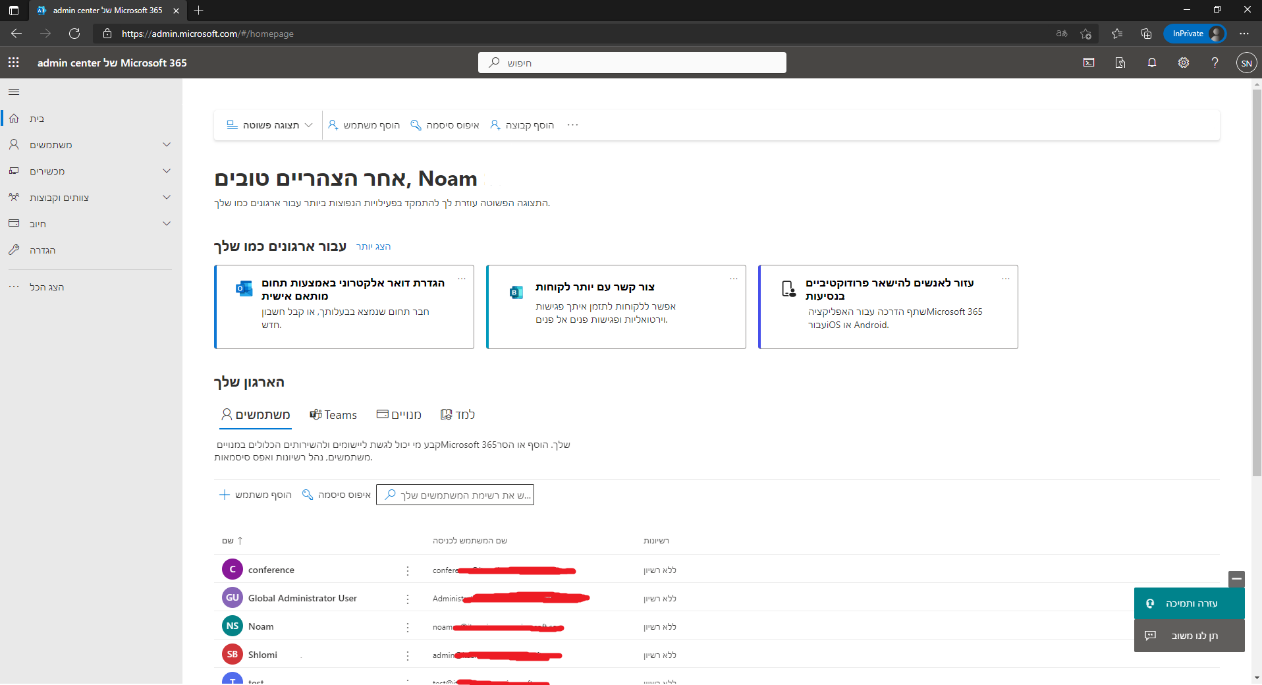This screenshot has width=1262, height=685.
Task: Open the settings gear in header
Action: tap(1183, 63)
